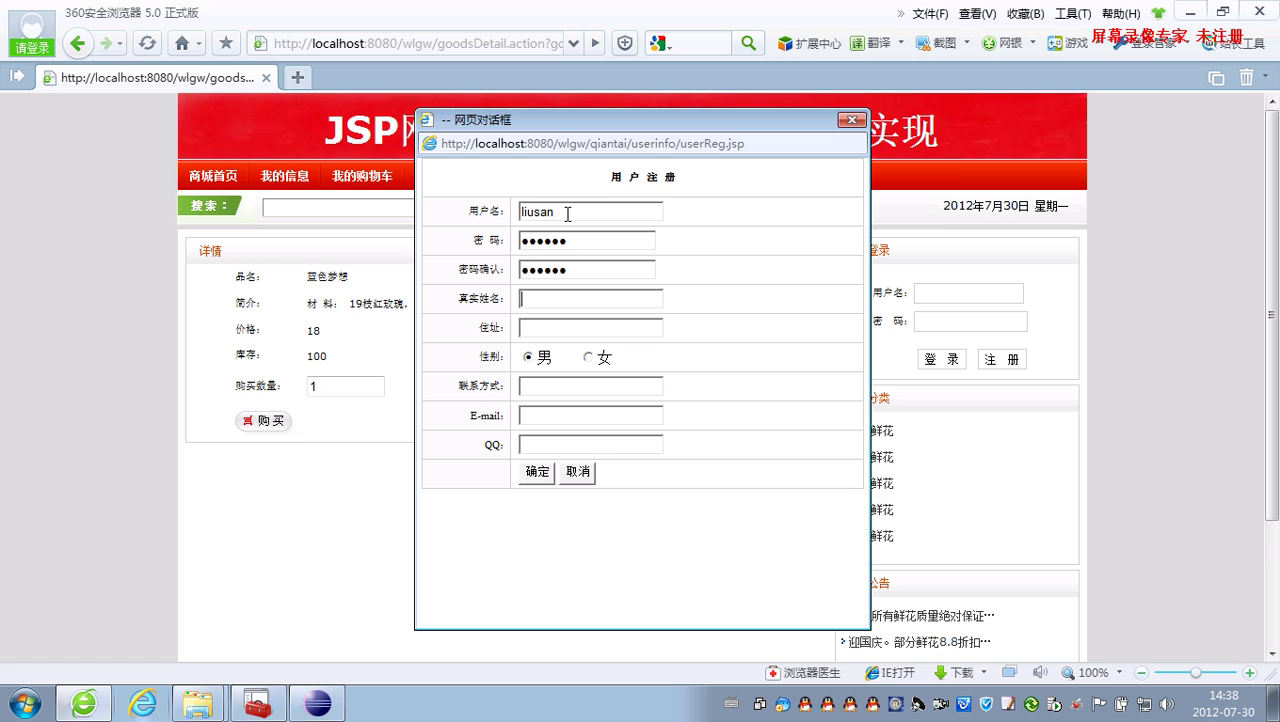
Task: Open 我的信息 in site navigation
Action: coord(285,176)
